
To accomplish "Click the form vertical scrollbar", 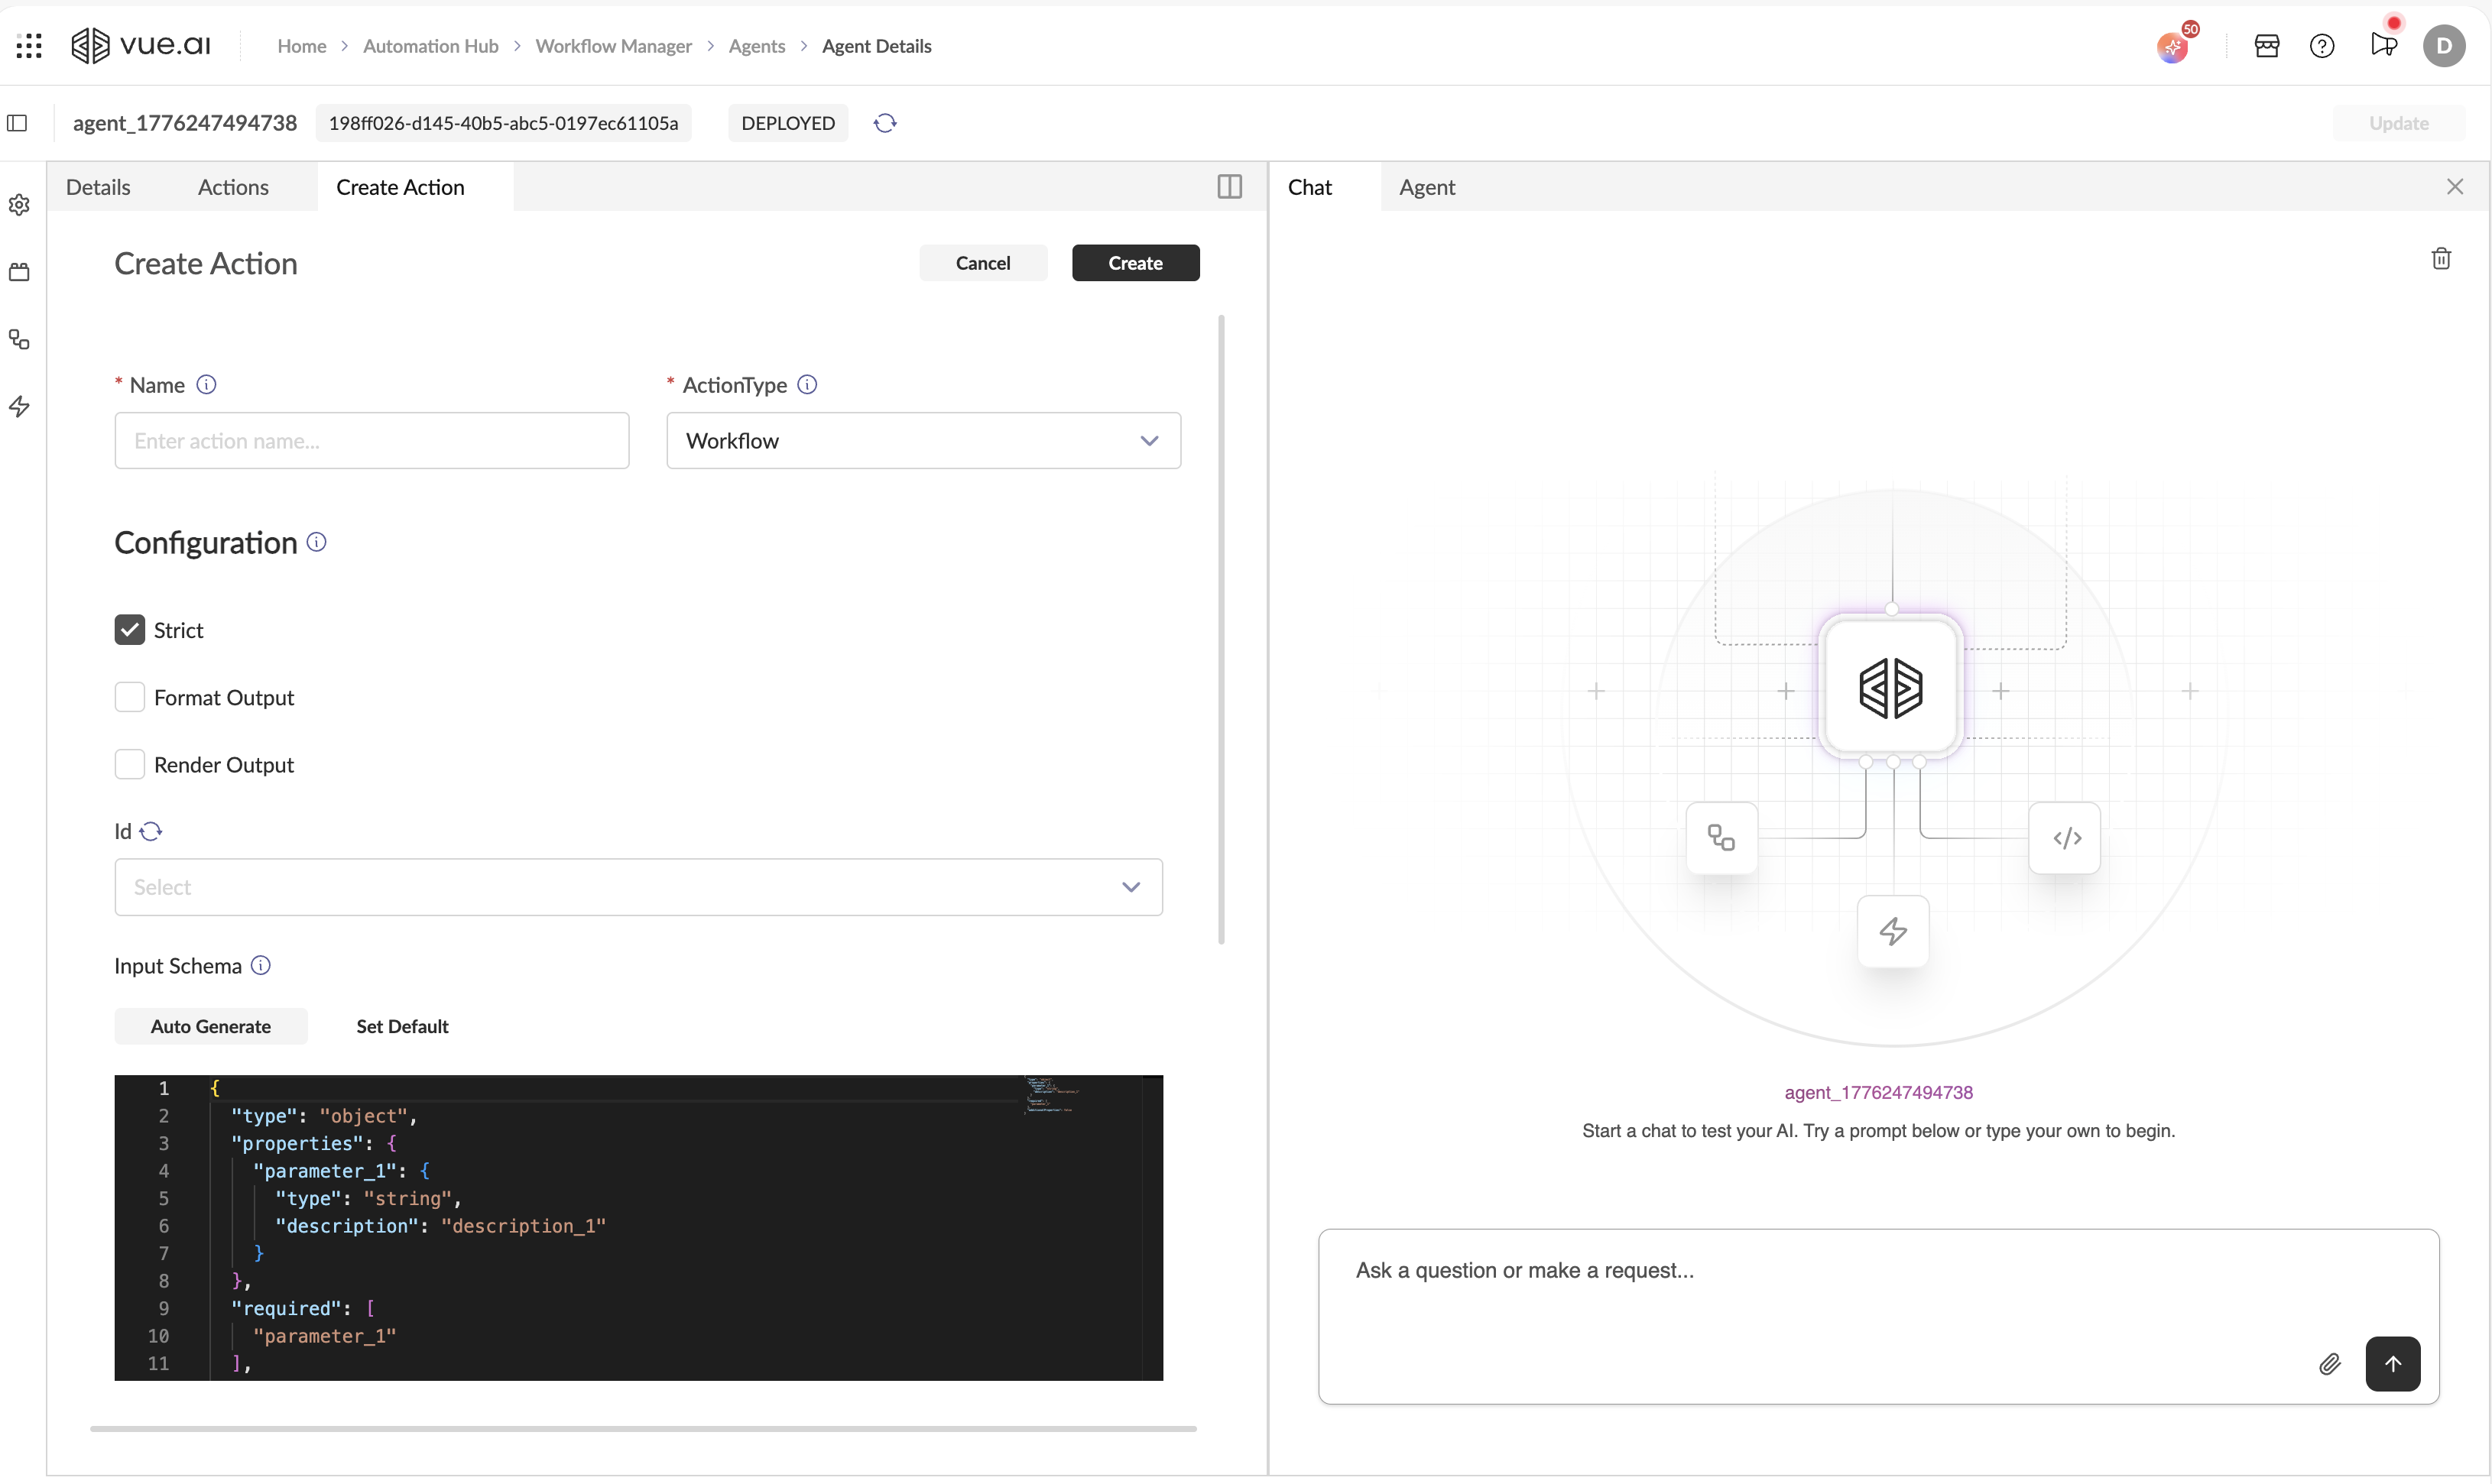I will (1221, 629).
